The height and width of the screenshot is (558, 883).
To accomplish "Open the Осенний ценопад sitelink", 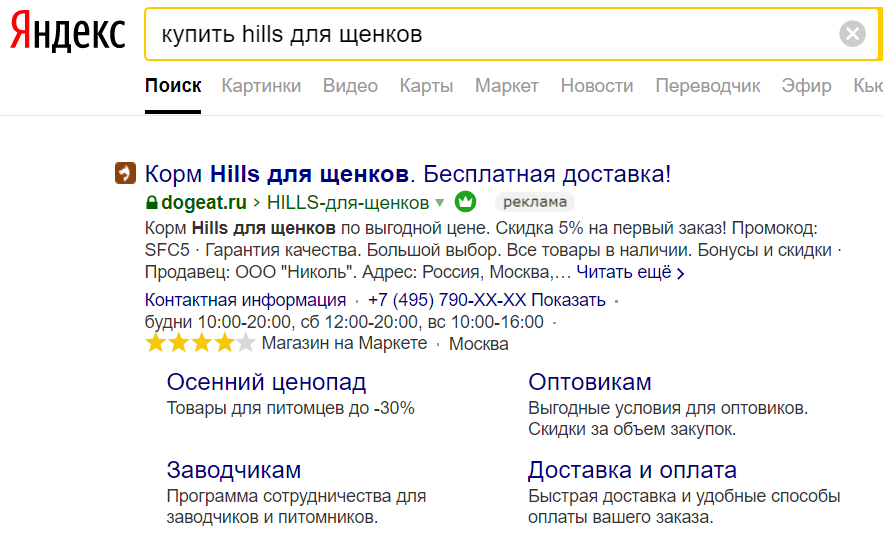I will pyautogui.click(x=266, y=382).
